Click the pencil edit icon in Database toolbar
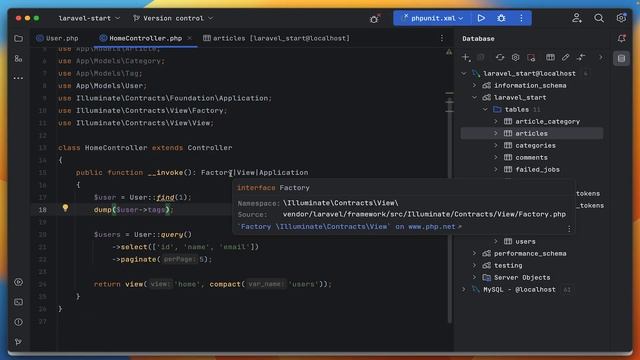The width and height of the screenshot is (640, 360). [x=565, y=58]
